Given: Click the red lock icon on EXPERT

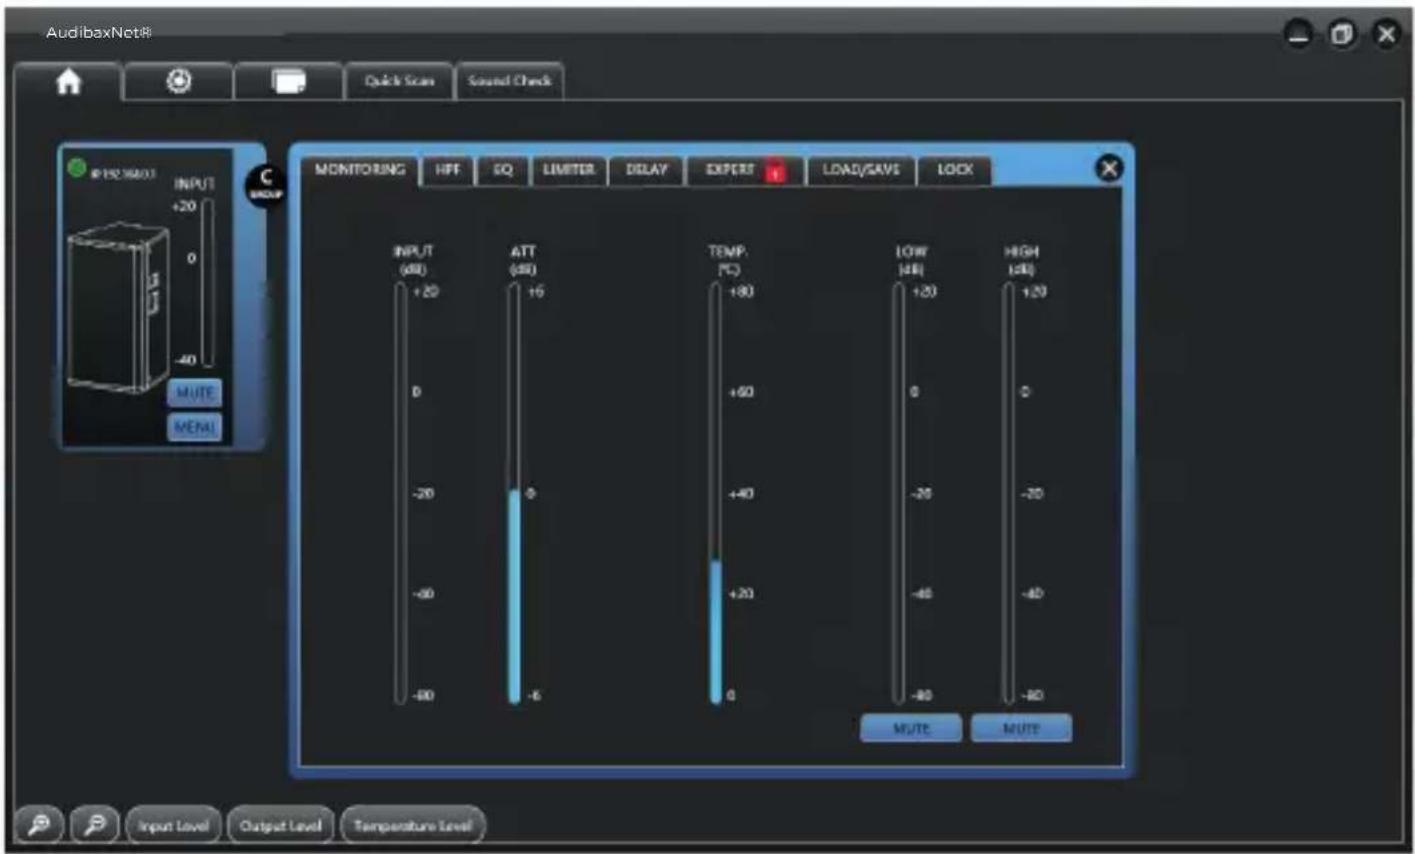Looking at the screenshot, I should [x=775, y=173].
